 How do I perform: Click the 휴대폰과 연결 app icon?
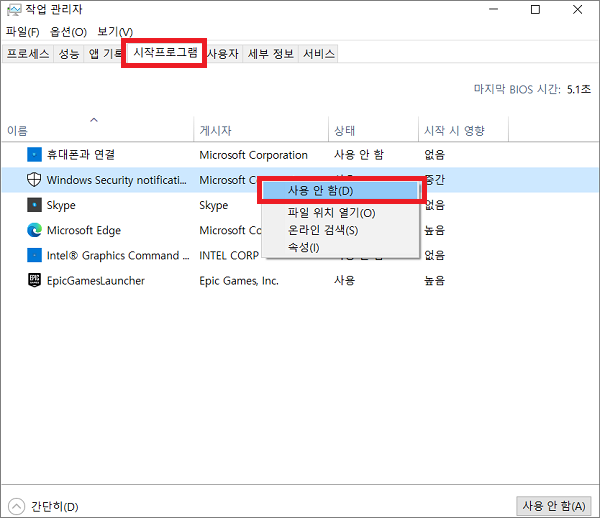(34, 155)
